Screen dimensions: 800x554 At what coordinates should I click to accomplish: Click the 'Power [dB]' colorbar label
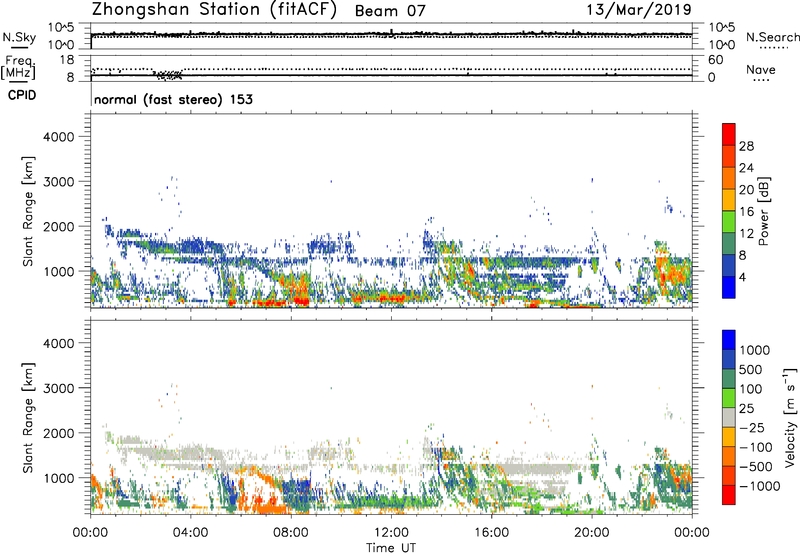[763, 211]
